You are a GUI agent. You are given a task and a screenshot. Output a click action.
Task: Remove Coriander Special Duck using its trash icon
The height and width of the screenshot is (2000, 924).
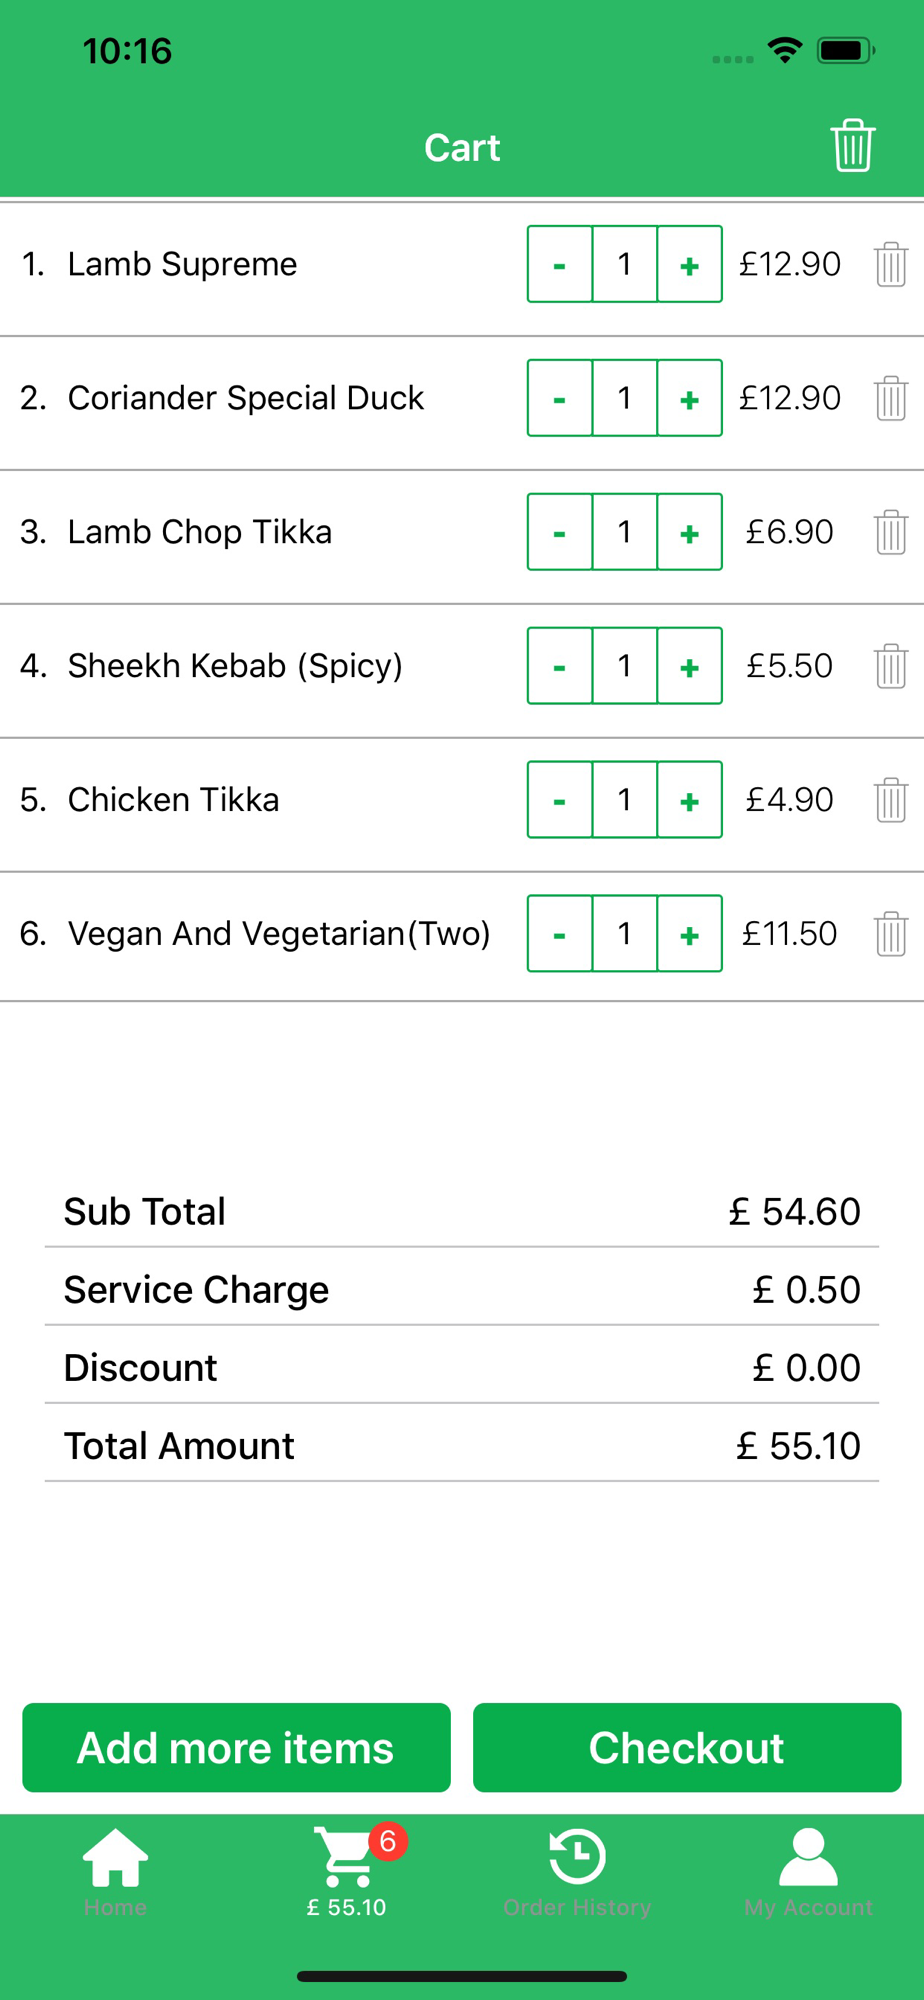click(890, 398)
